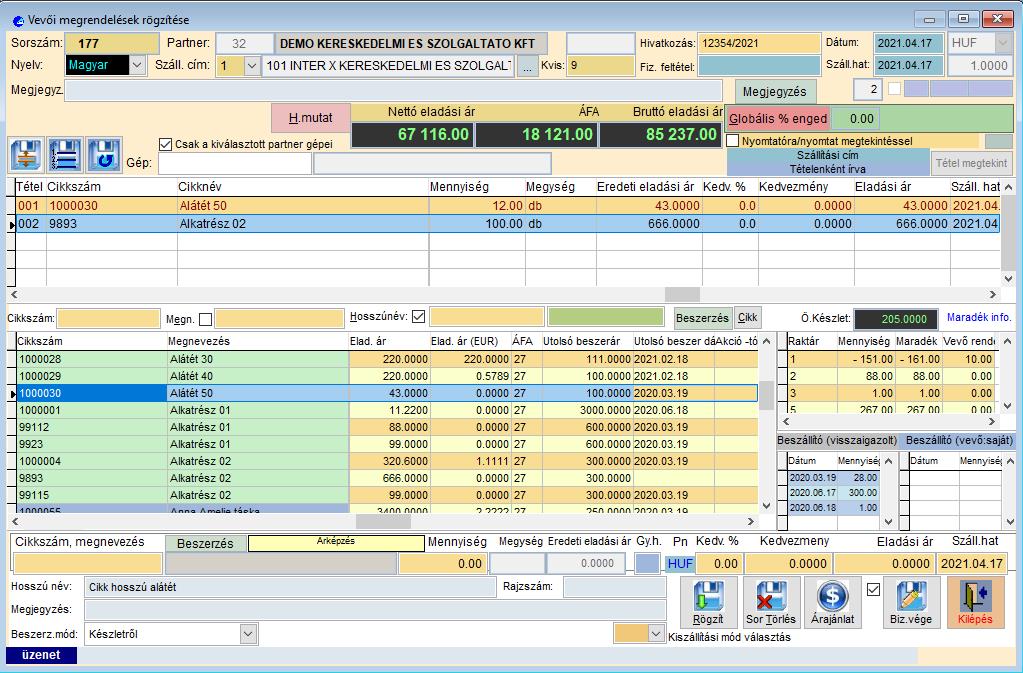1023x673 pixels.
Task: Minimize the Vevői megrendelések window
Action: click(x=929, y=20)
